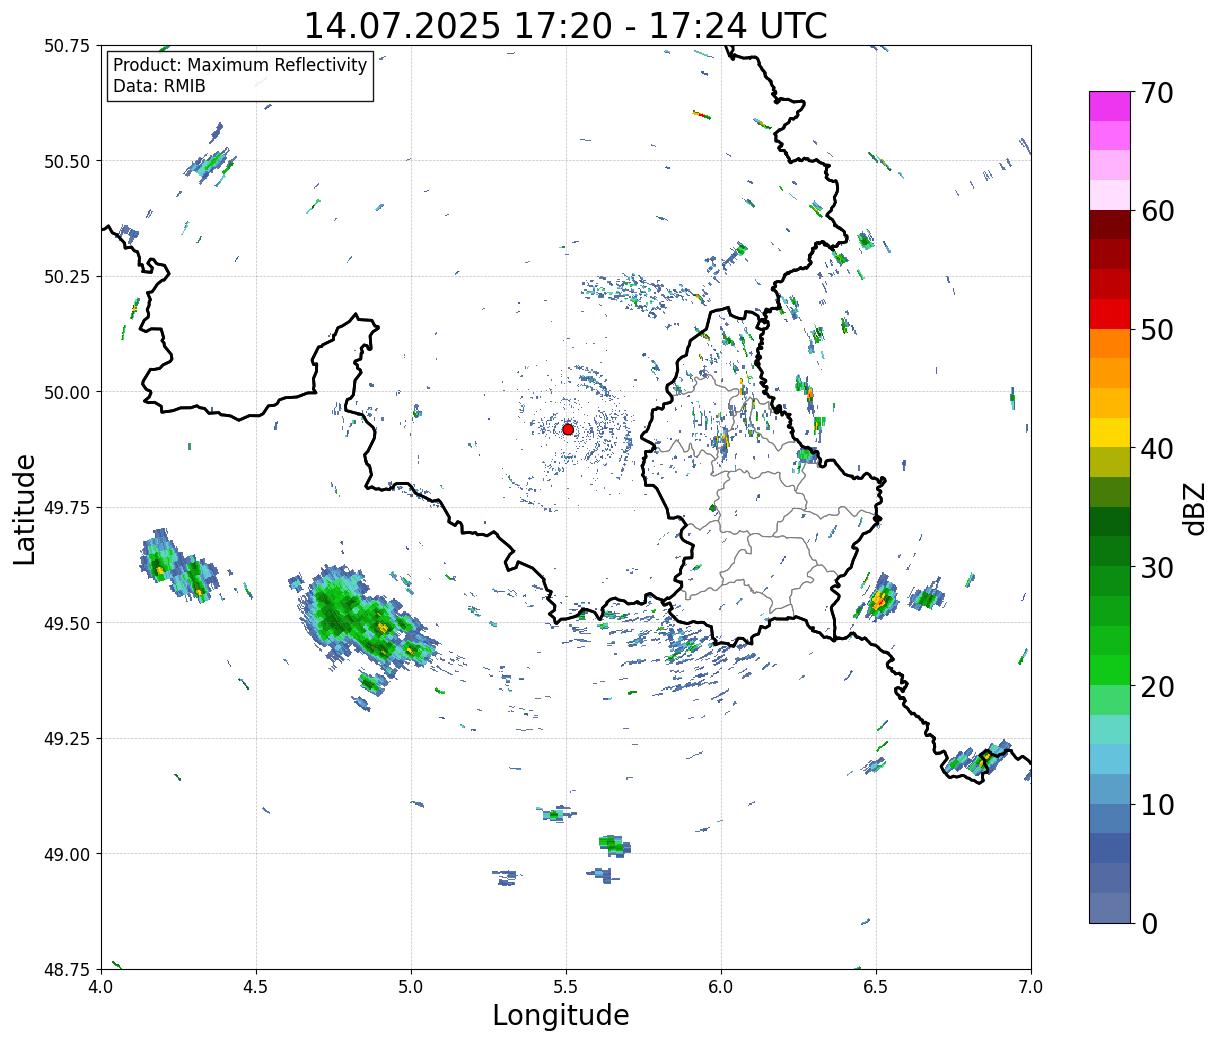Pick the bright green colorbar swatch above 20
The width and height of the screenshot is (1219, 1040).
1110,670
